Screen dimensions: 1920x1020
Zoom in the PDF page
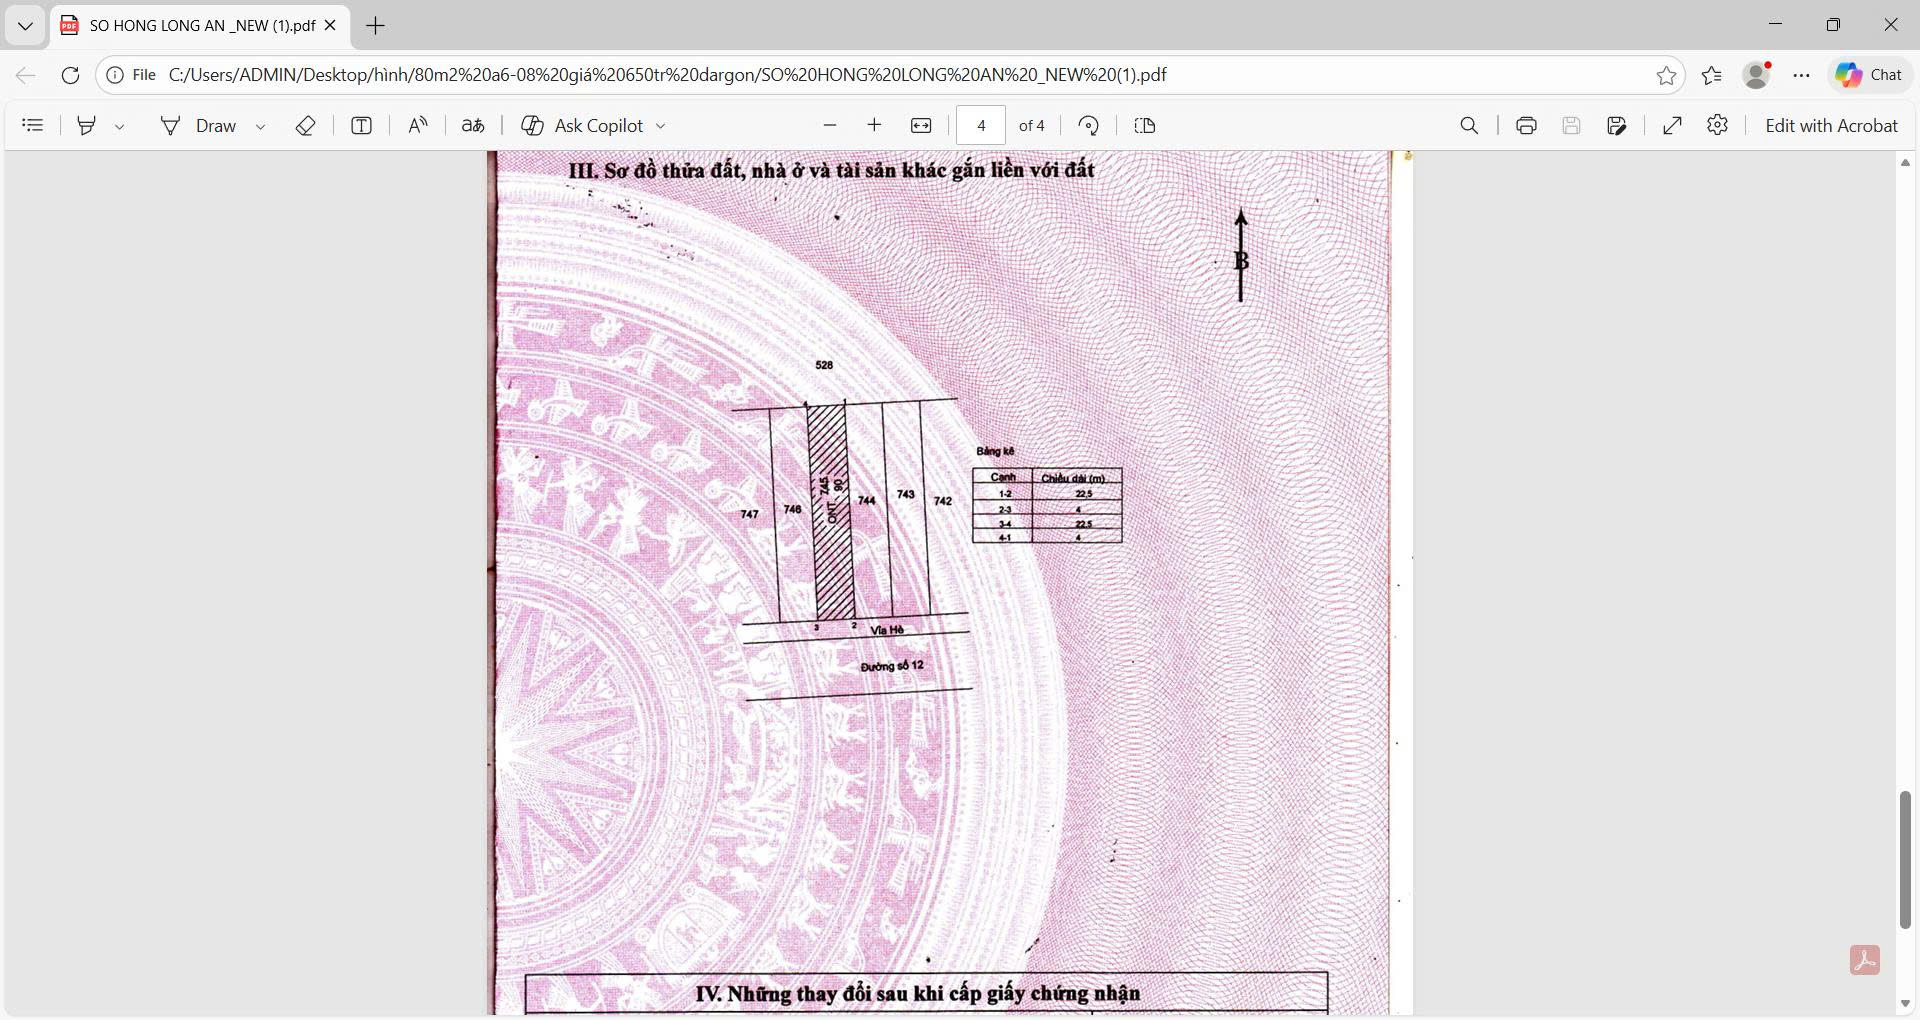(x=874, y=126)
